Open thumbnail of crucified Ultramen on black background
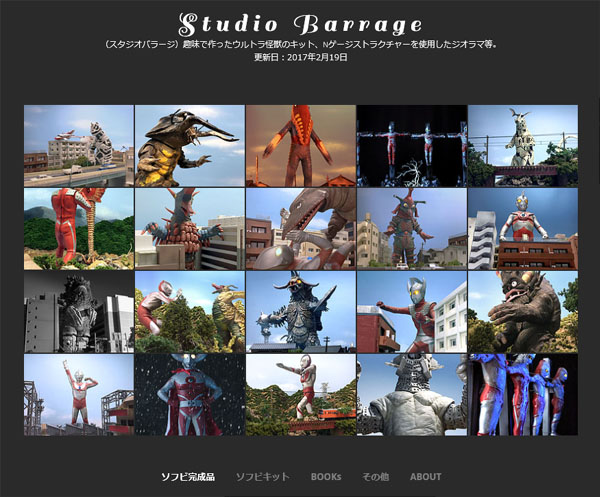Image resolution: width=600 pixels, height=497 pixels. (412, 146)
